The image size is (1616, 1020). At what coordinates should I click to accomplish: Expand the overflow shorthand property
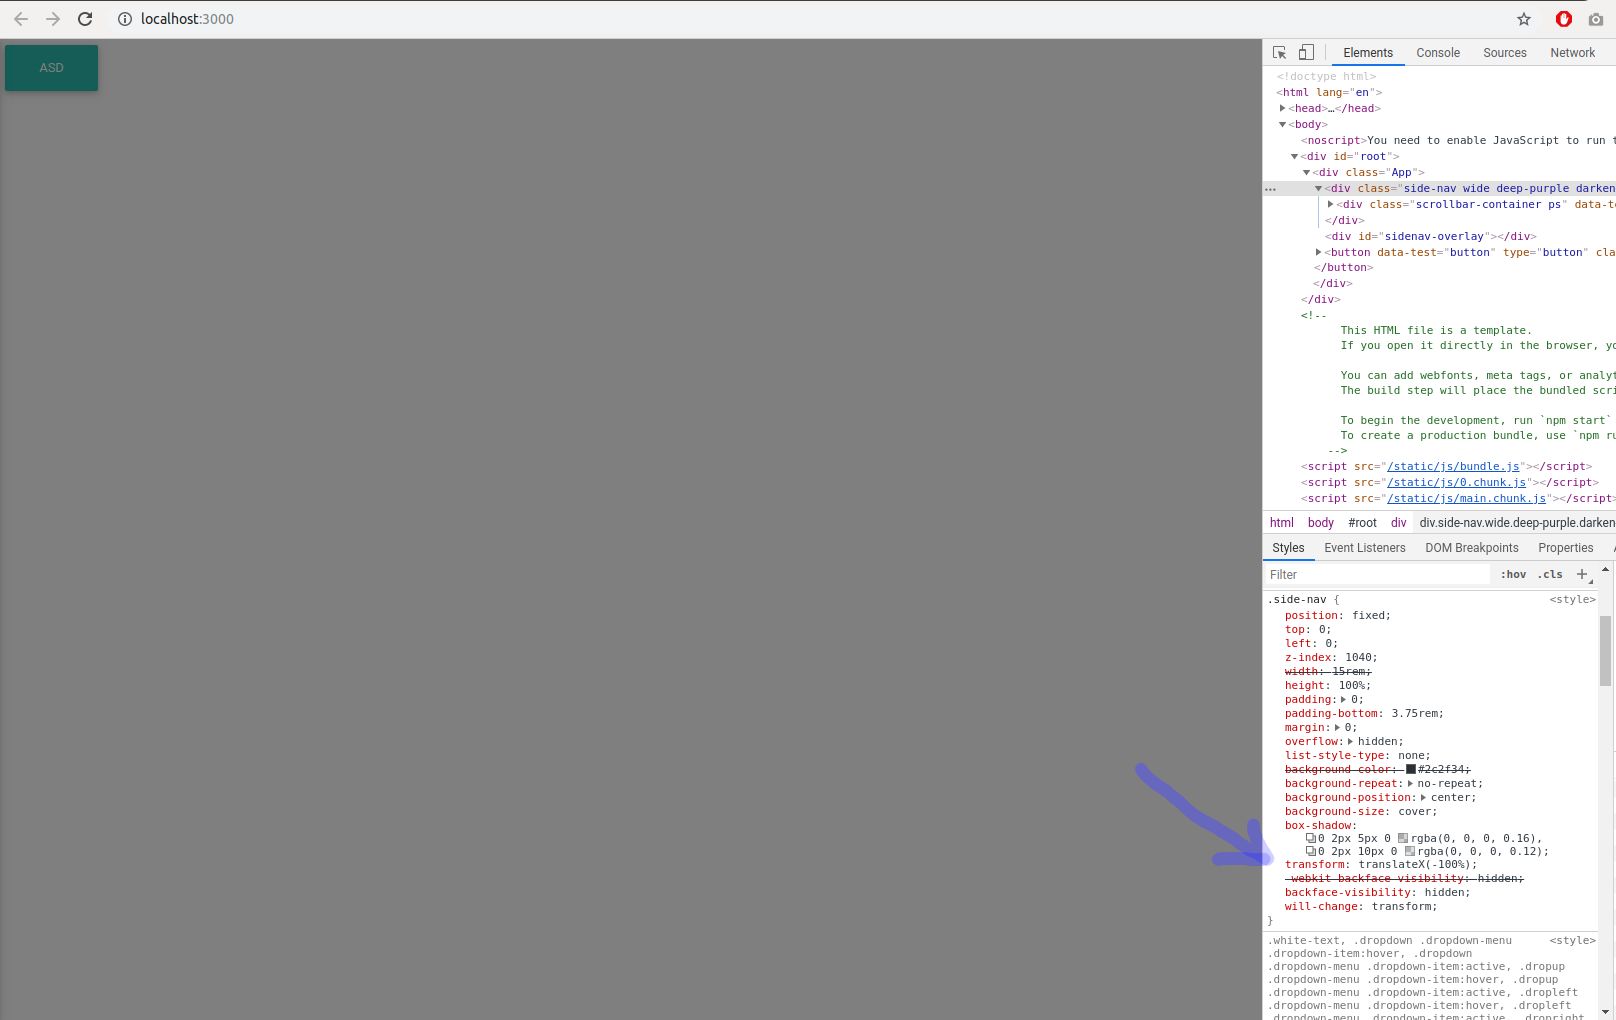pos(1350,741)
